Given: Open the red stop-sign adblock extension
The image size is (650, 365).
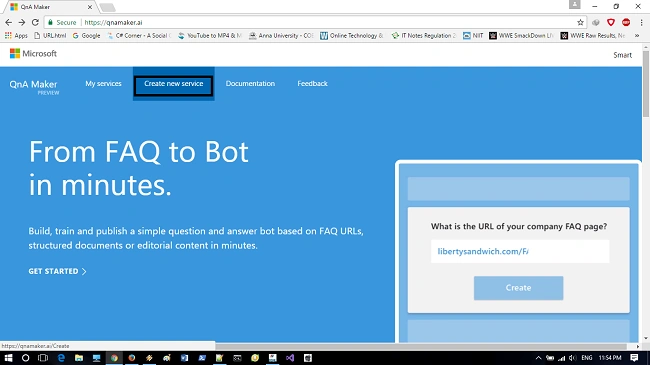Looking at the screenshot, I should point(626,22).
